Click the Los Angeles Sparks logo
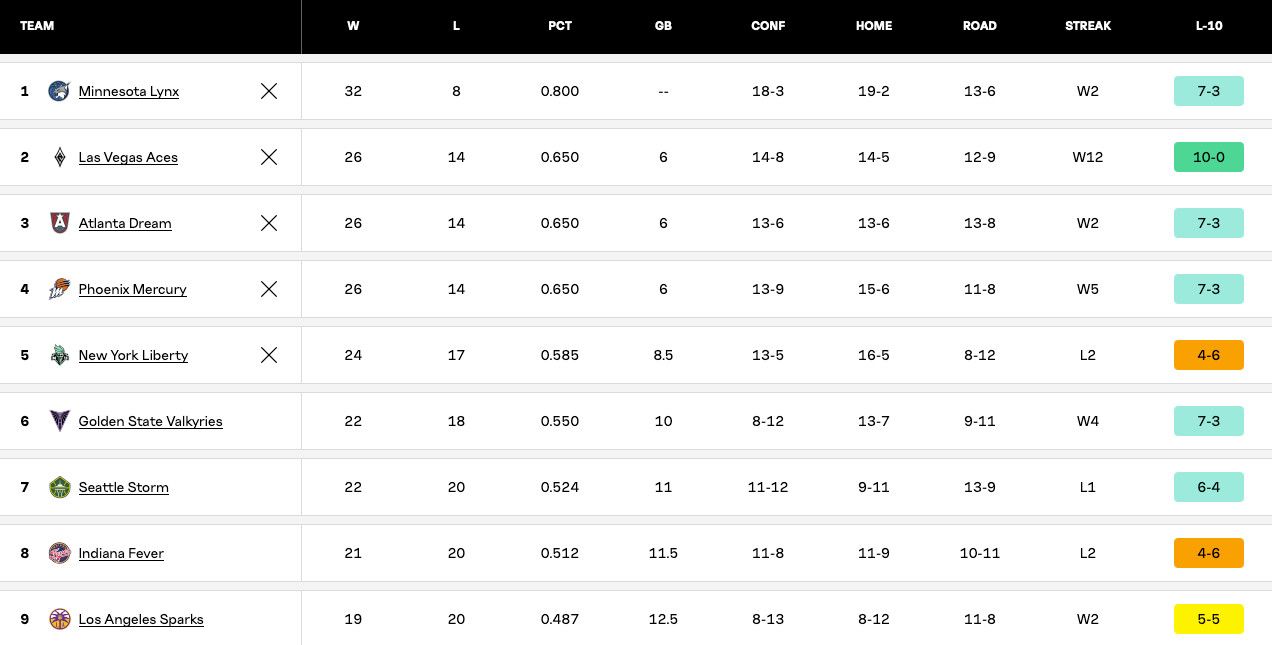Screen dimensions: 1272x645 pyautogui.click(x=59, y=619)
